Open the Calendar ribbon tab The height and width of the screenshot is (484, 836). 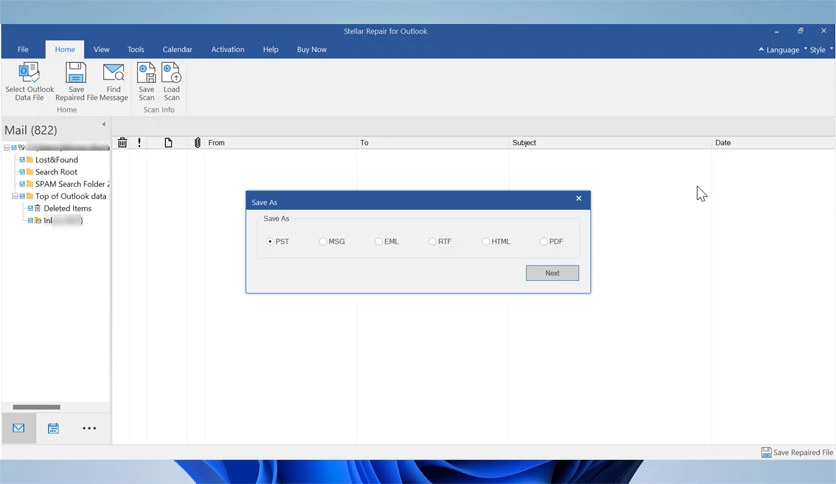pos(177,49)
